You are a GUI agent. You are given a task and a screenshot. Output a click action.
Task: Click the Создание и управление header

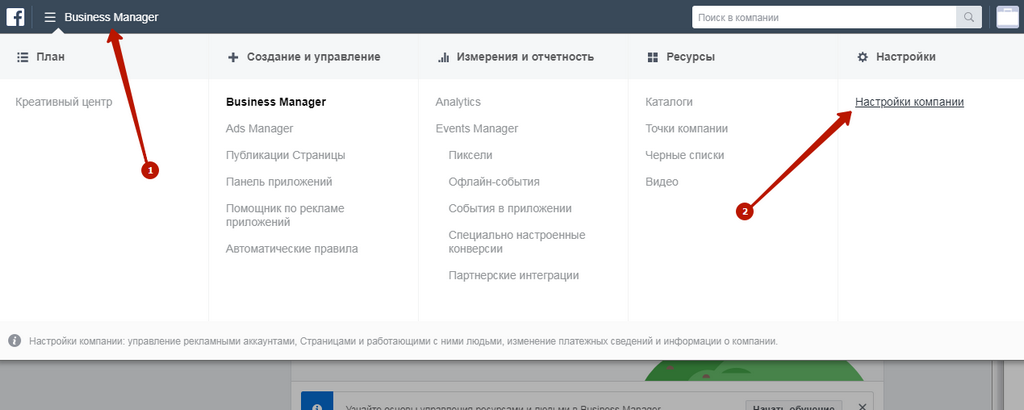(x=313, y=57)
